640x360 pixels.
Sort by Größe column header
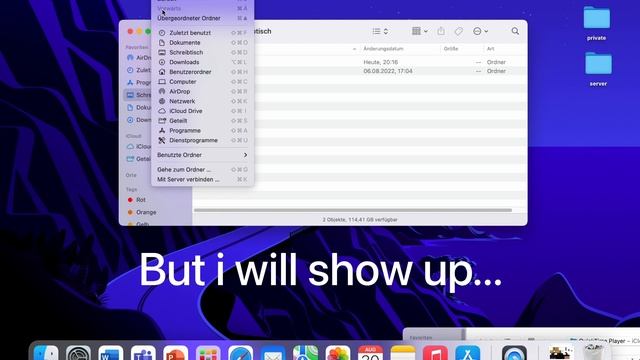click(451, 49)
